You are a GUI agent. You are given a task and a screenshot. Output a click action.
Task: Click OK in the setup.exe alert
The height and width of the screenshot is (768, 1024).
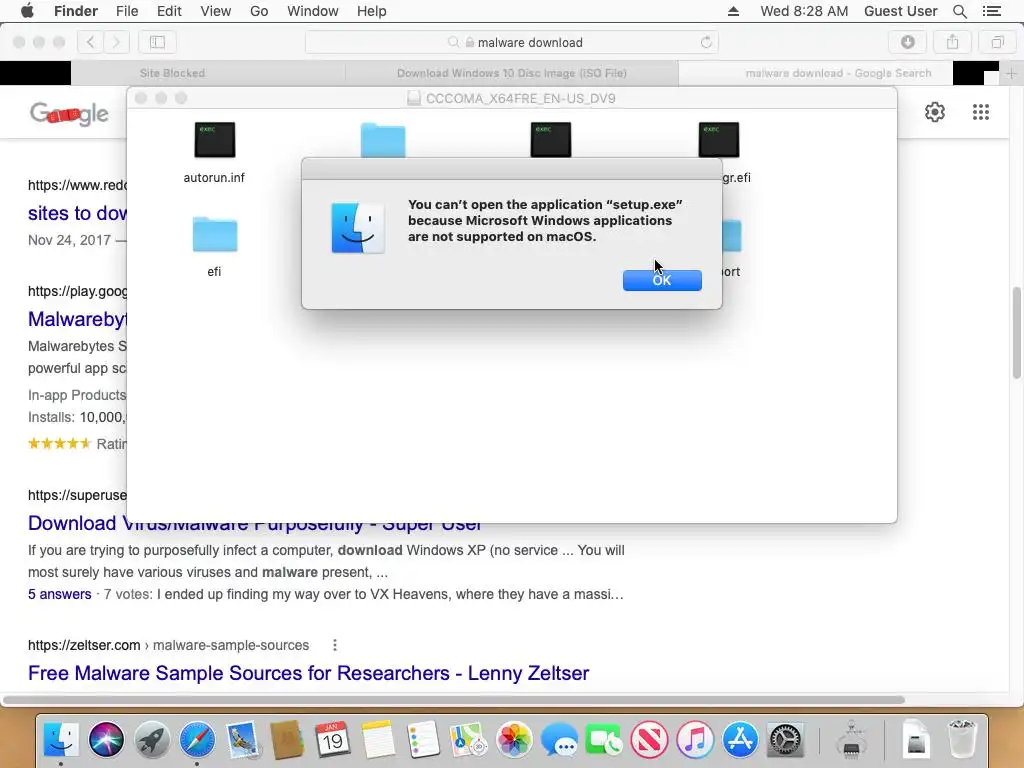(x=662, y=280)
